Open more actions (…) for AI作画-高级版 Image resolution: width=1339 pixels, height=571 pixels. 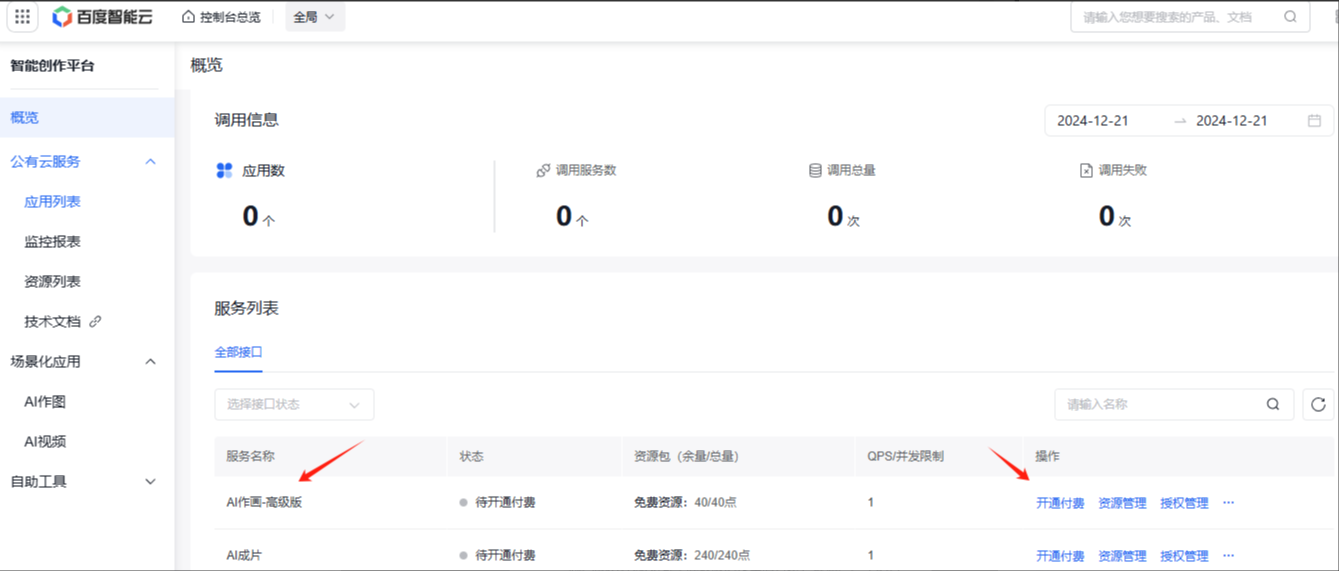click(x=1229, y=502)
